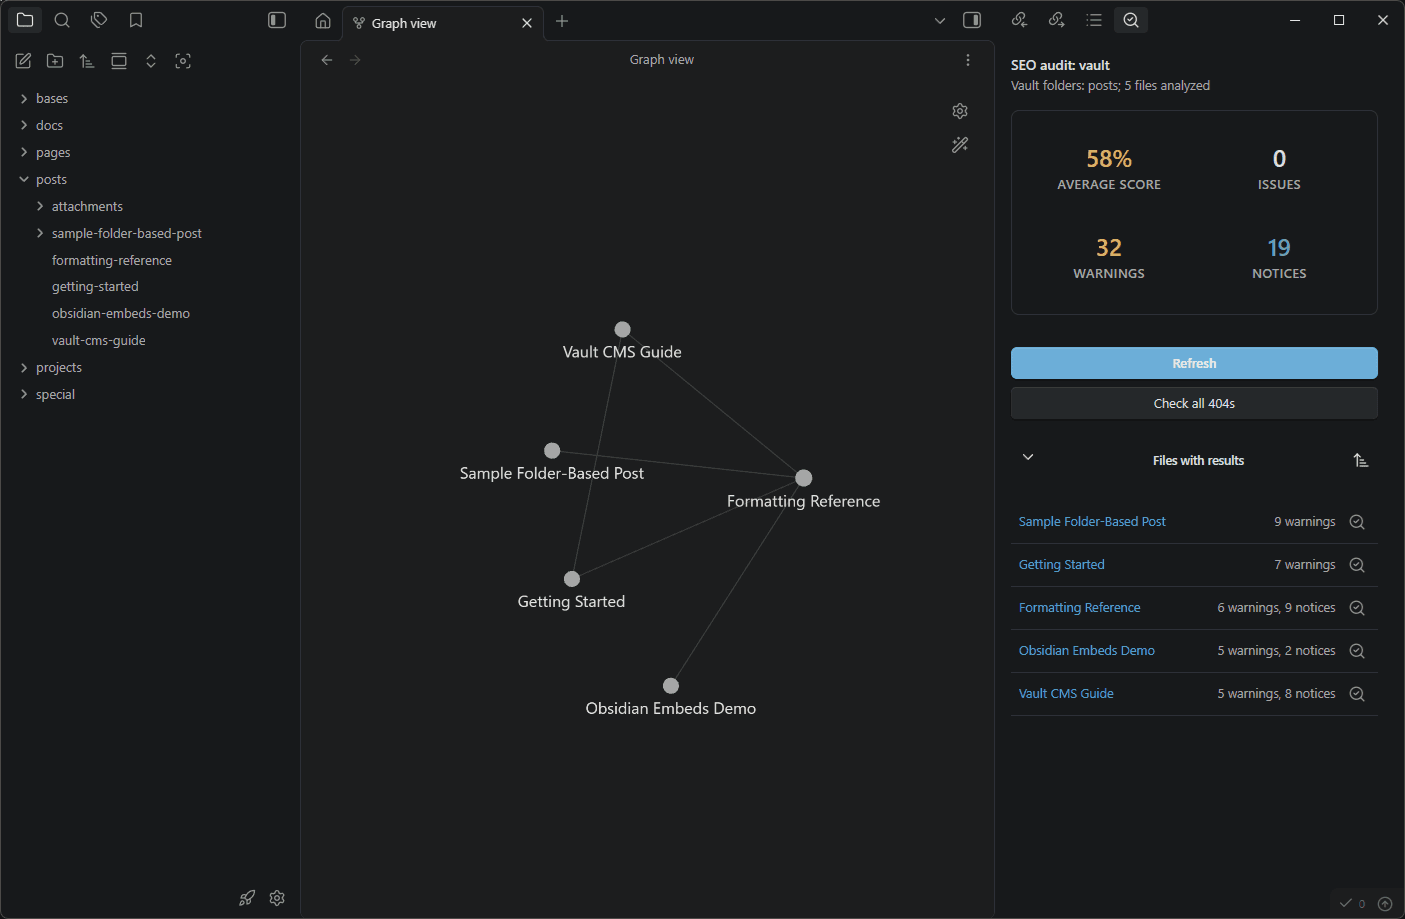
Task: Create a new note
Action: point(23,60)
